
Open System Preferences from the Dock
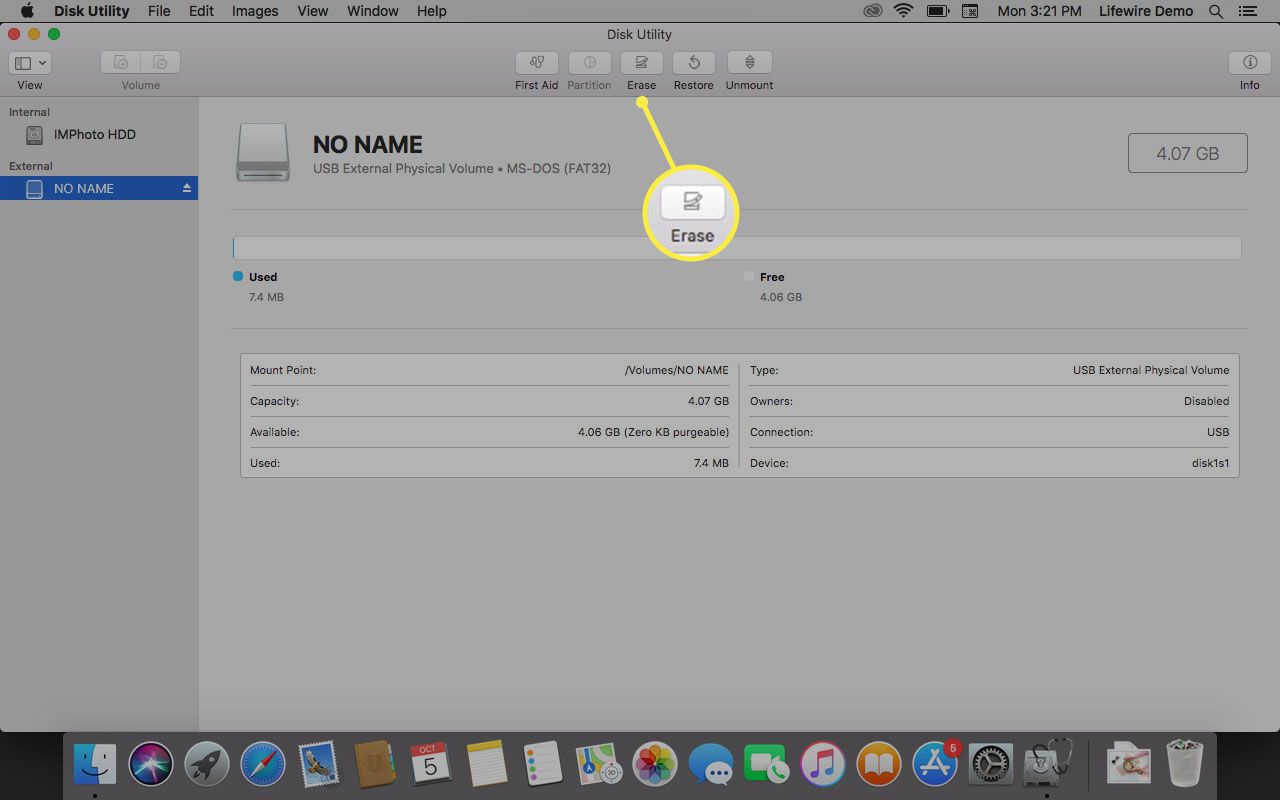pyautogui.click(x=991, y=765)
